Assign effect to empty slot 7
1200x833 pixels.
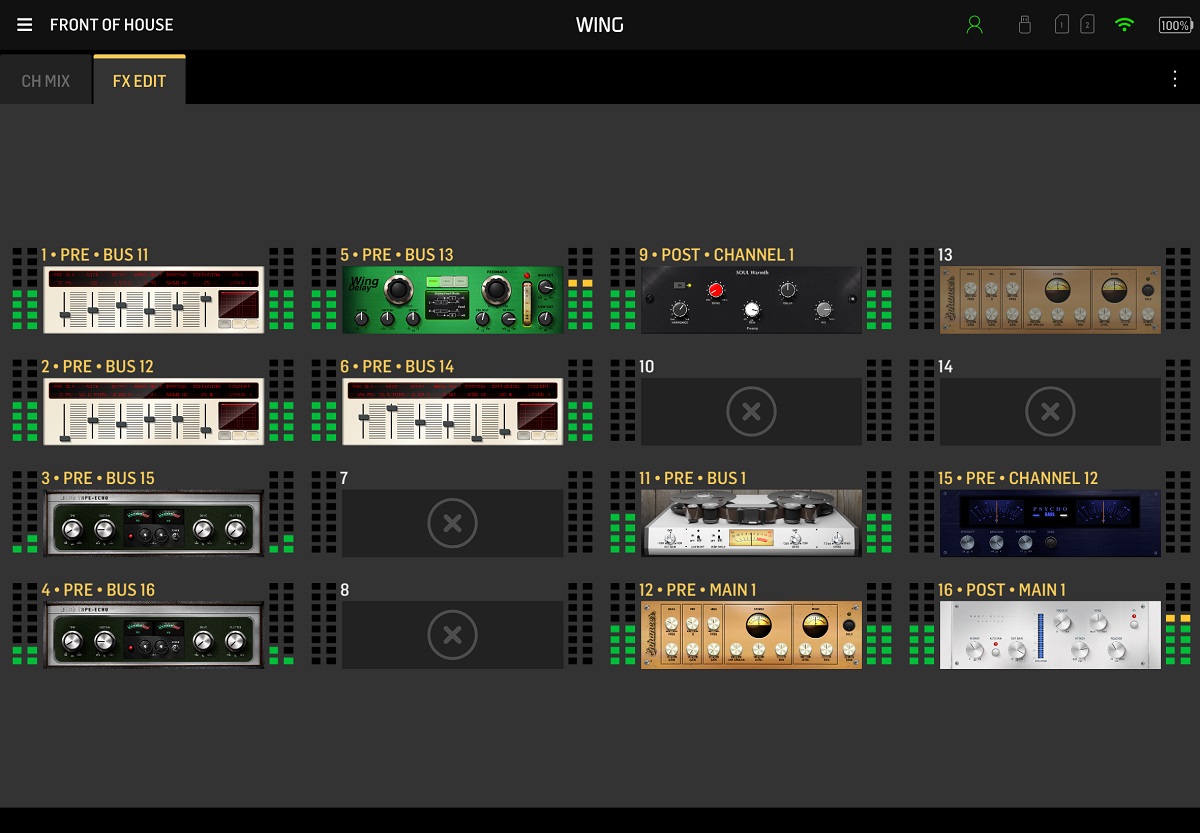point(453,523)
